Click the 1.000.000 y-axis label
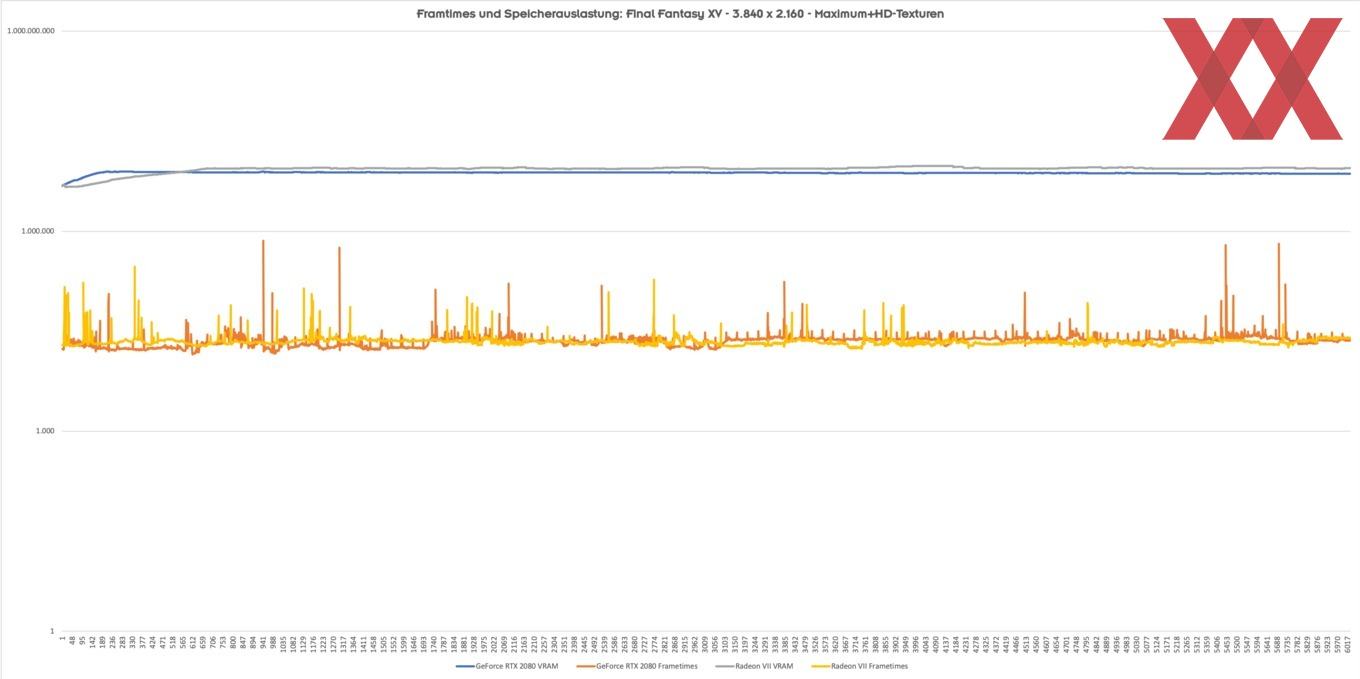Image resolution: width=1360 pixels, height=679 pixels. [x=38, y=231]
